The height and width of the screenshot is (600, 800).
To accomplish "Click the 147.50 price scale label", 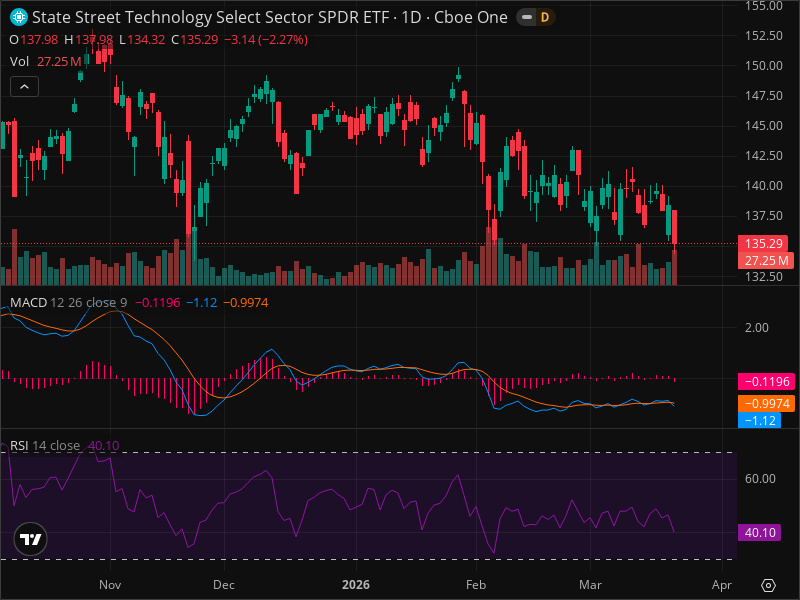I will 764,96.
